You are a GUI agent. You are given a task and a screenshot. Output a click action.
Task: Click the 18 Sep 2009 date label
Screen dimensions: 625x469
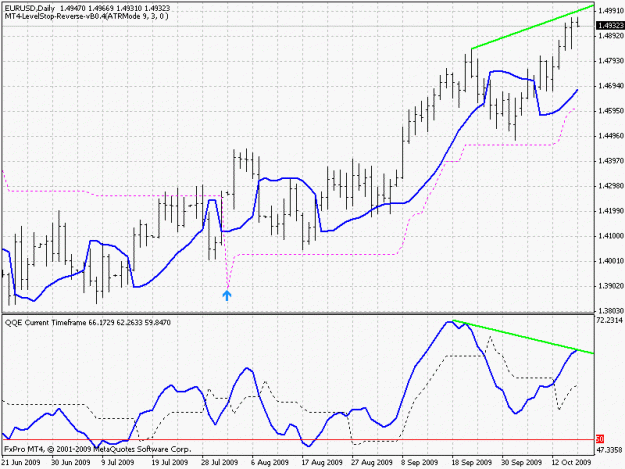point(472,462)
